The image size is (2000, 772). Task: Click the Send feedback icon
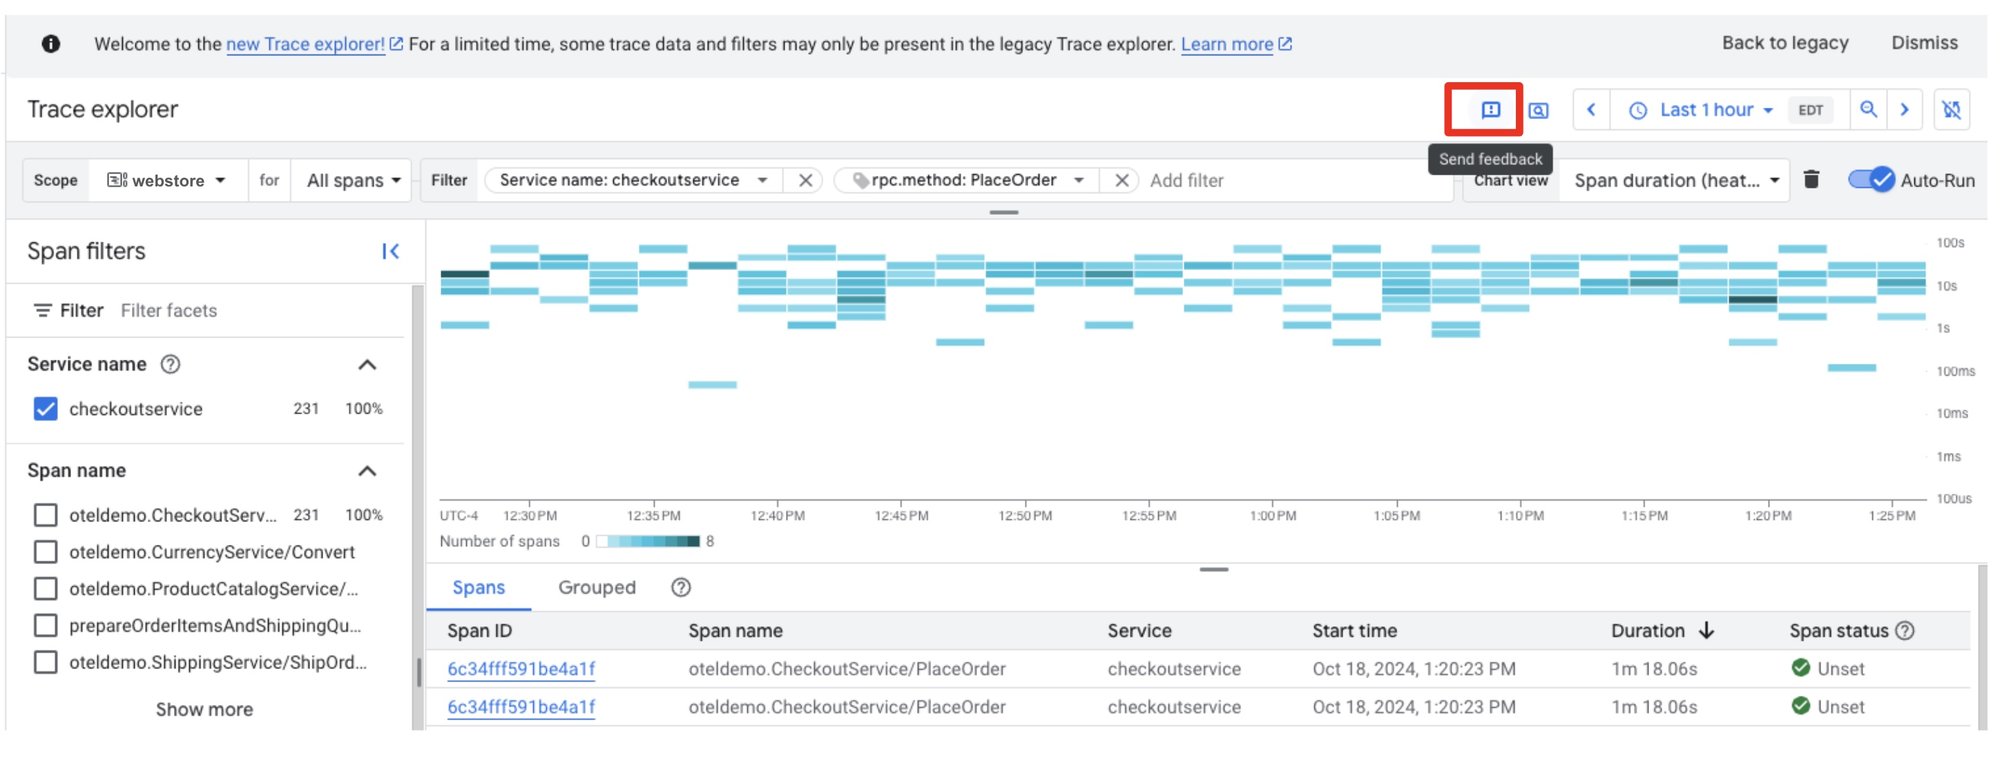tap(1490, 110)
